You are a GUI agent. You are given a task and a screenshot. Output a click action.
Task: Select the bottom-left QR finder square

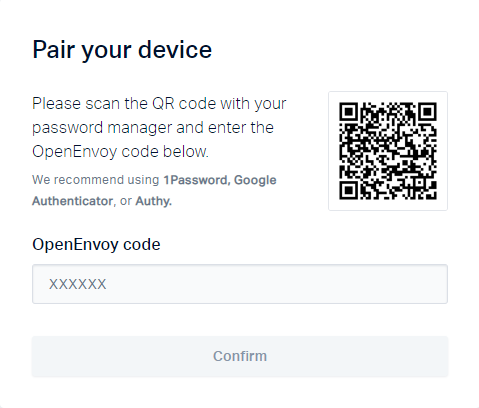[349, 190]
